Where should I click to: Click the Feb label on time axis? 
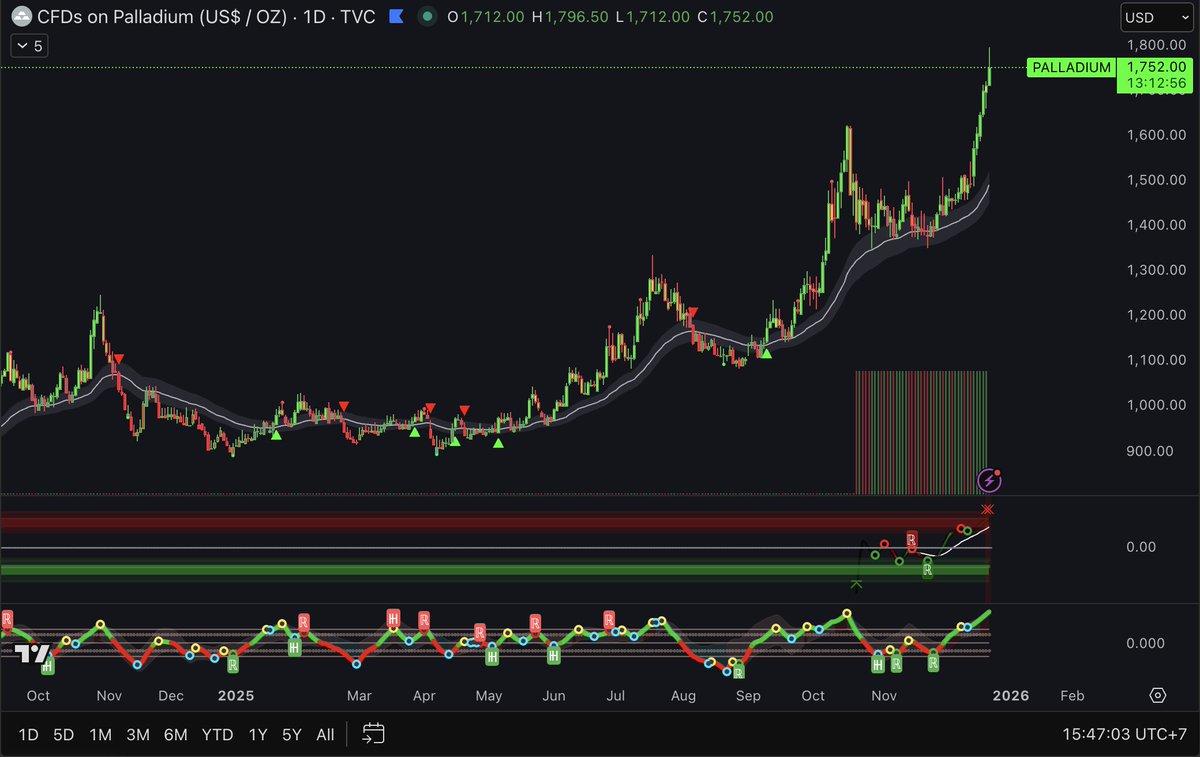pyautogui.click(x=1071, y=695)
